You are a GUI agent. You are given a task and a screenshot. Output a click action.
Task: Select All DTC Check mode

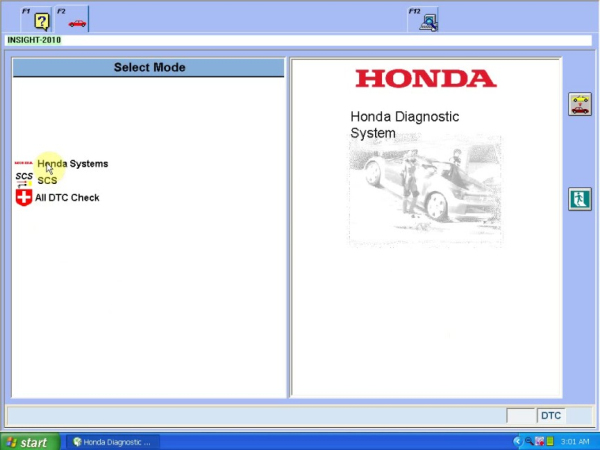tap(67, 197)
